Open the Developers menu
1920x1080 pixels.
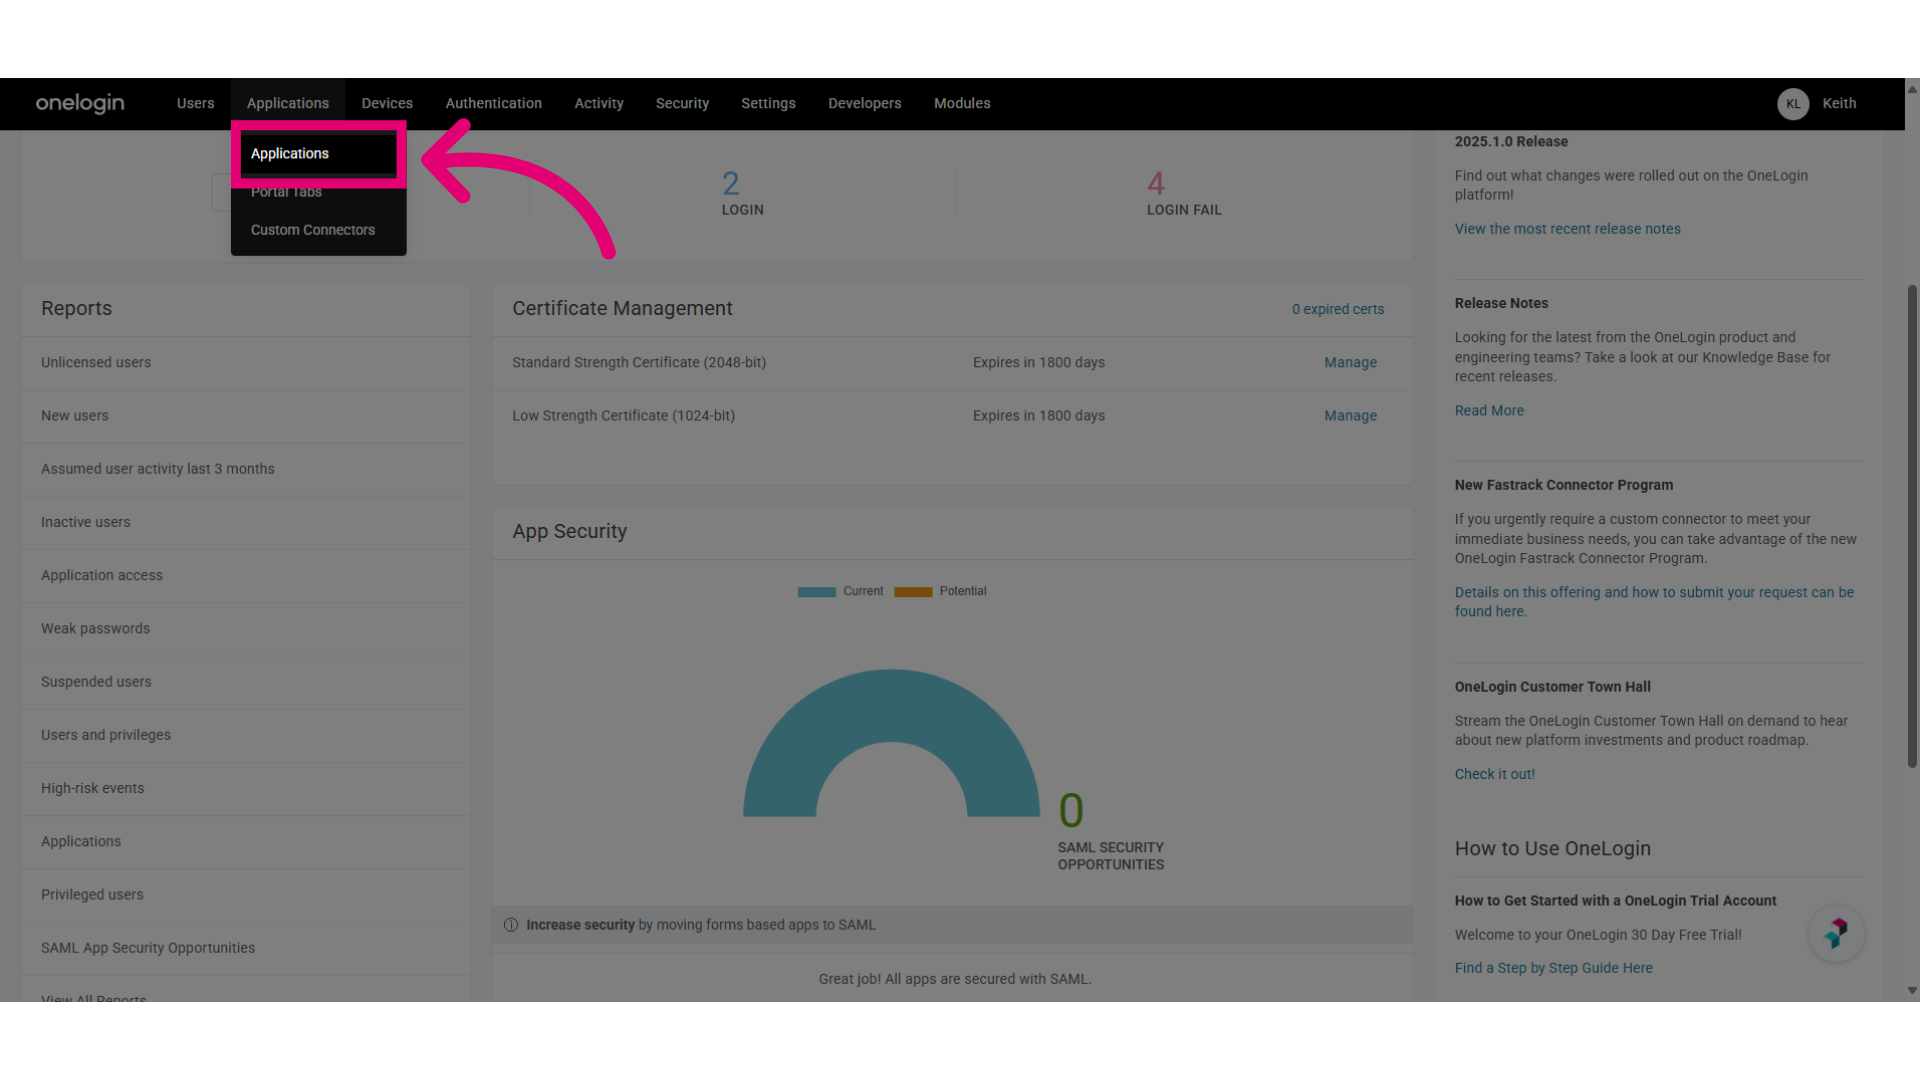tap(865, 104)
